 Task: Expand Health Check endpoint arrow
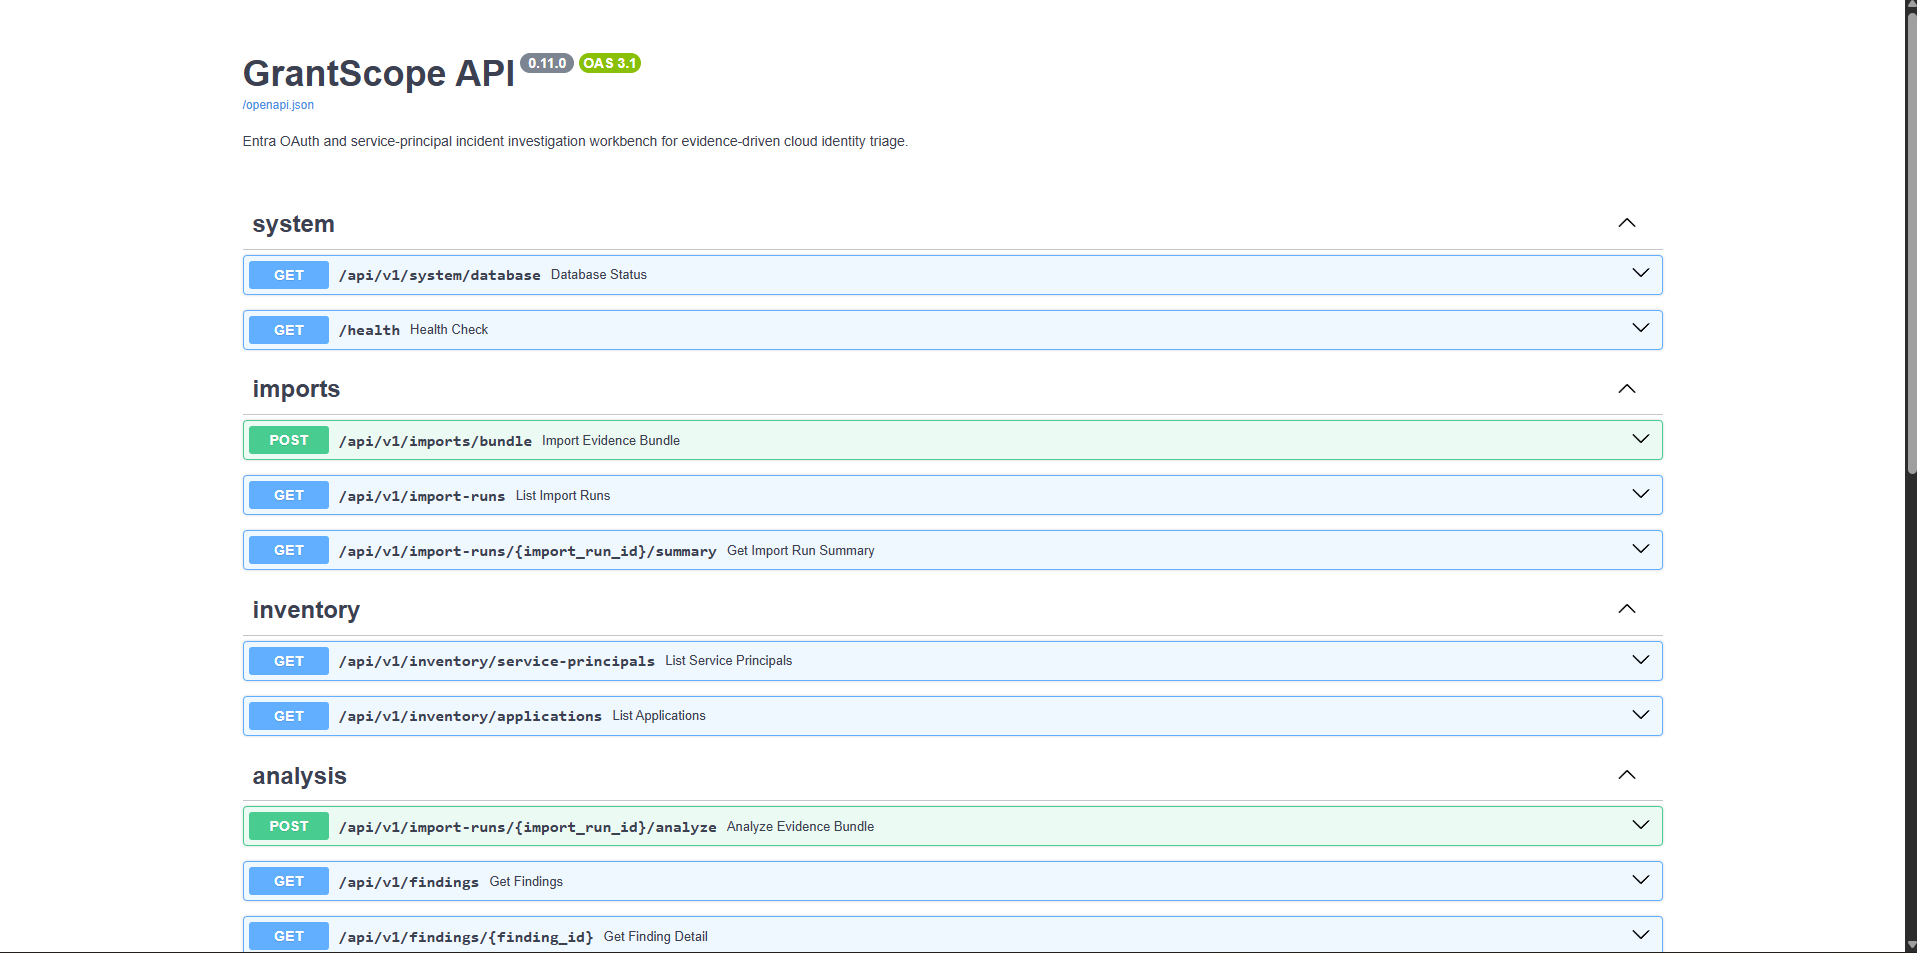1641,328
